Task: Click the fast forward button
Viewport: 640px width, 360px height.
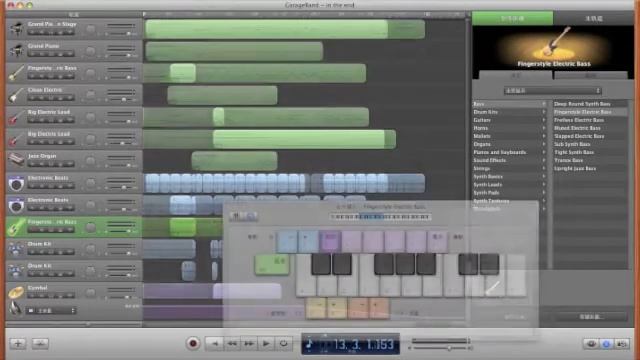Action: [x=249, y=344]
